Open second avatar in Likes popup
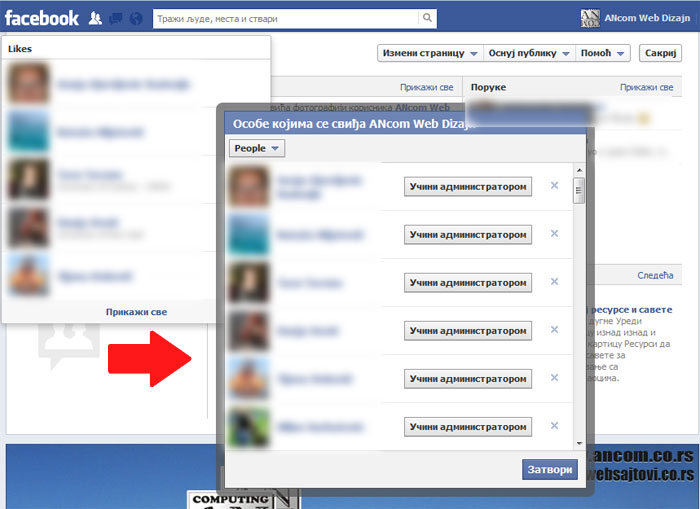The image size is (700, 509). [x=28, y=131]
